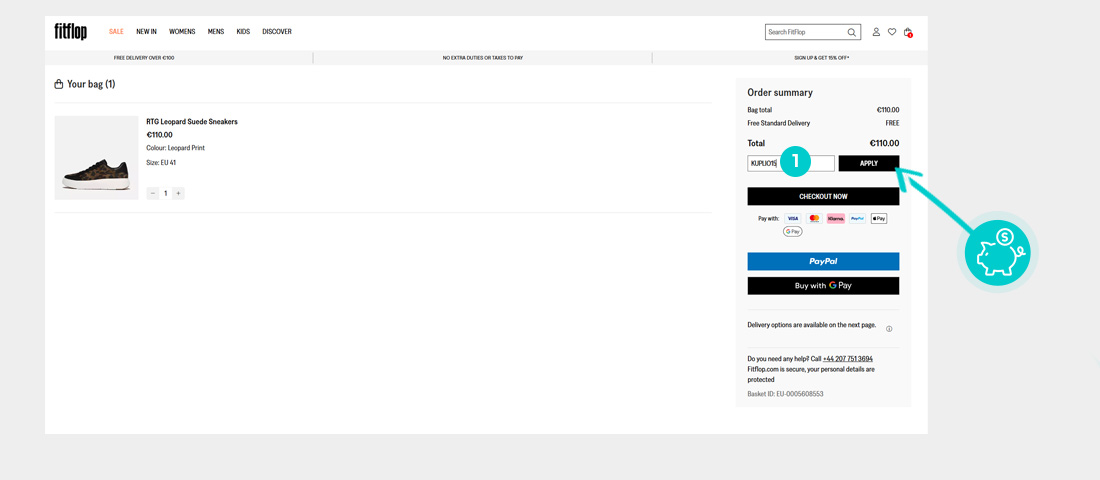This screenshot has width=1100, height=480.
Task: Decrease sneaker quantity with minus button
Action: click(153, 193)
